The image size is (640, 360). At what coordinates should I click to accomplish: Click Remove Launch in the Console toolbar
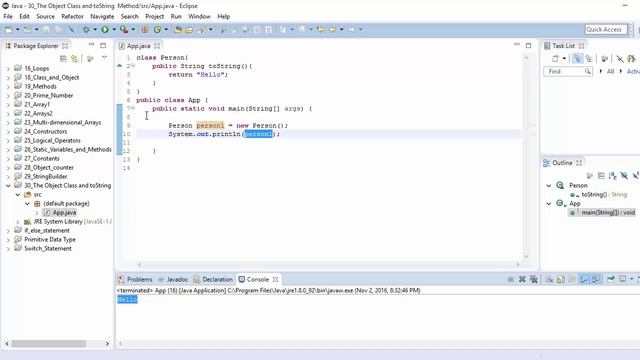coord(522,279)
